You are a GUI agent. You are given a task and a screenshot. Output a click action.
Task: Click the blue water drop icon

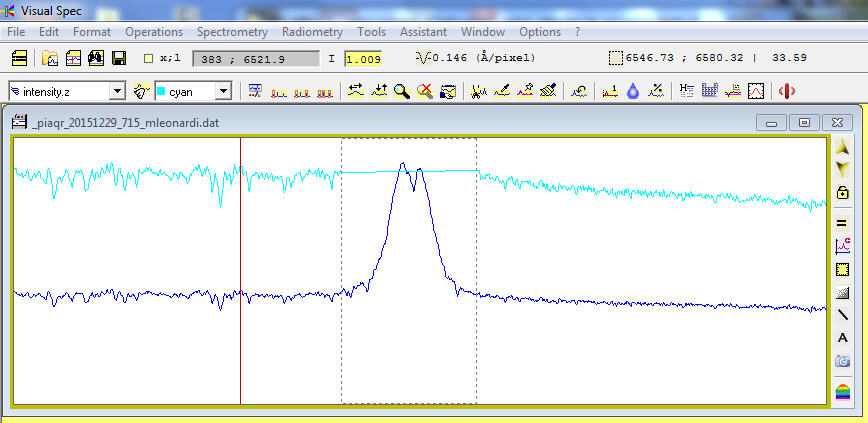coord(633,92)
